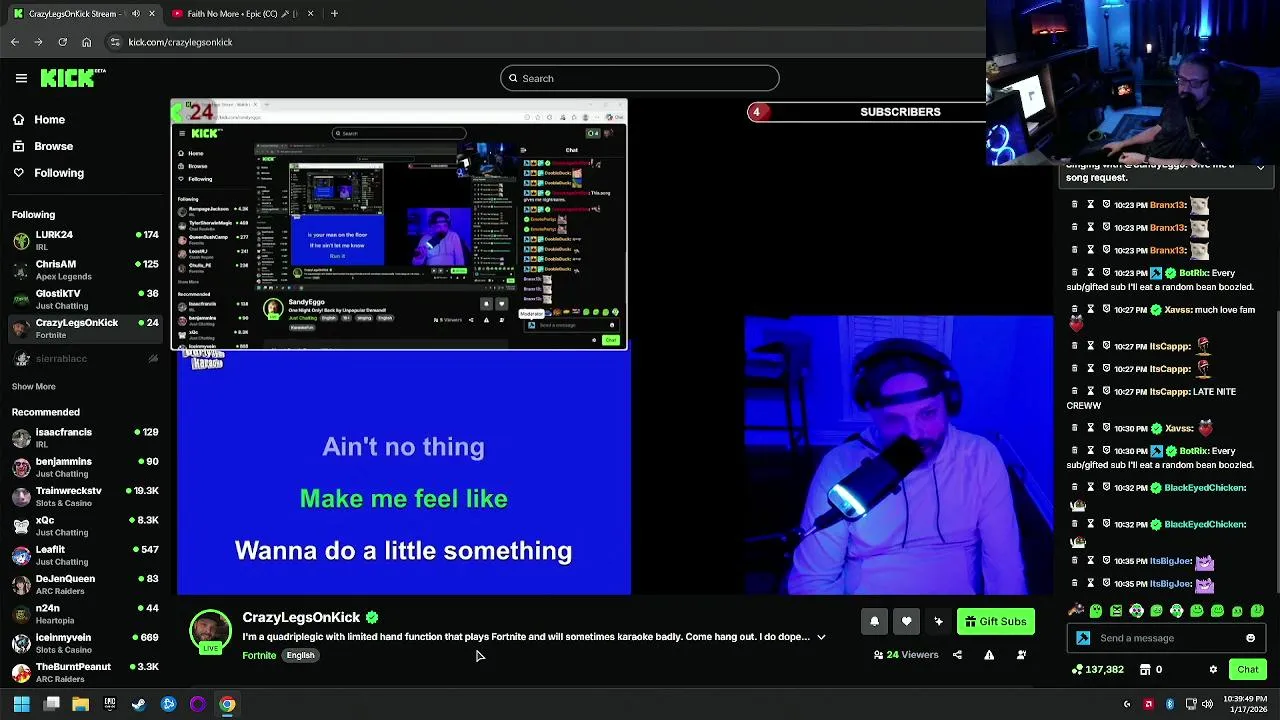Click the heart follow button
The height and width of the screenshot is (720, 1280).
[906, 621]
